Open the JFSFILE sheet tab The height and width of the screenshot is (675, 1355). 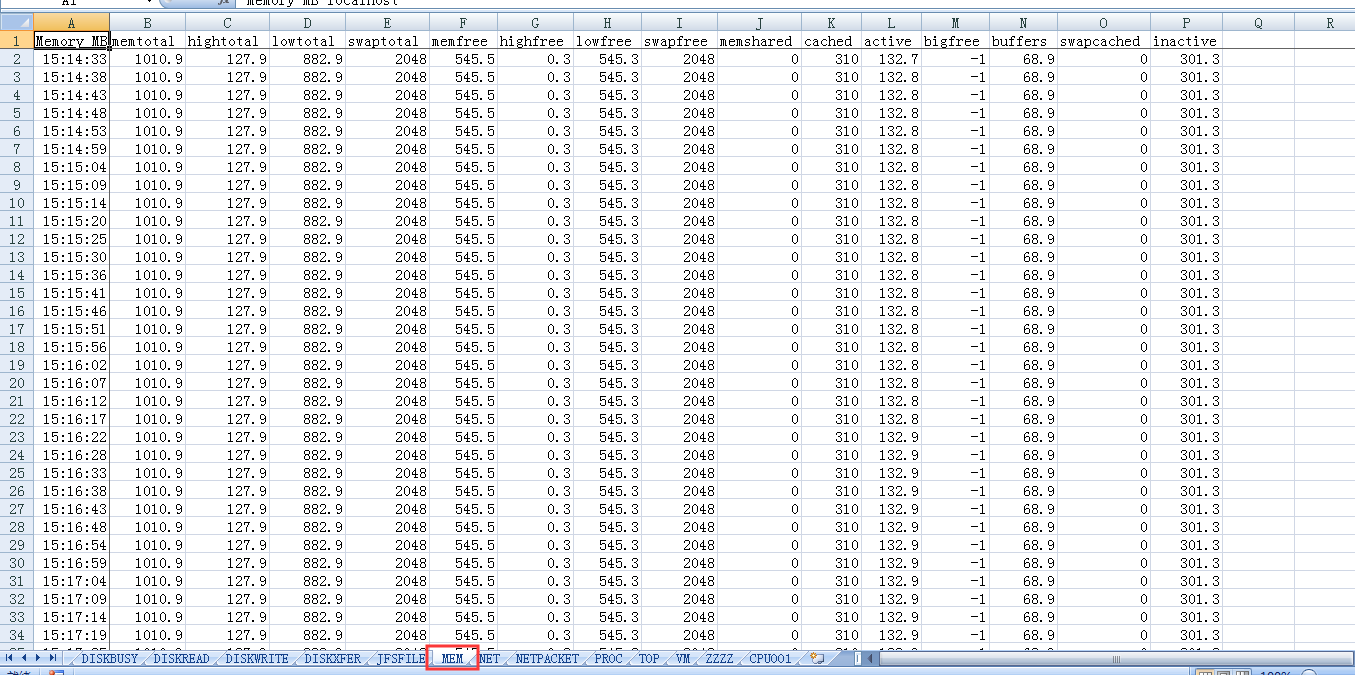(400, 659)
